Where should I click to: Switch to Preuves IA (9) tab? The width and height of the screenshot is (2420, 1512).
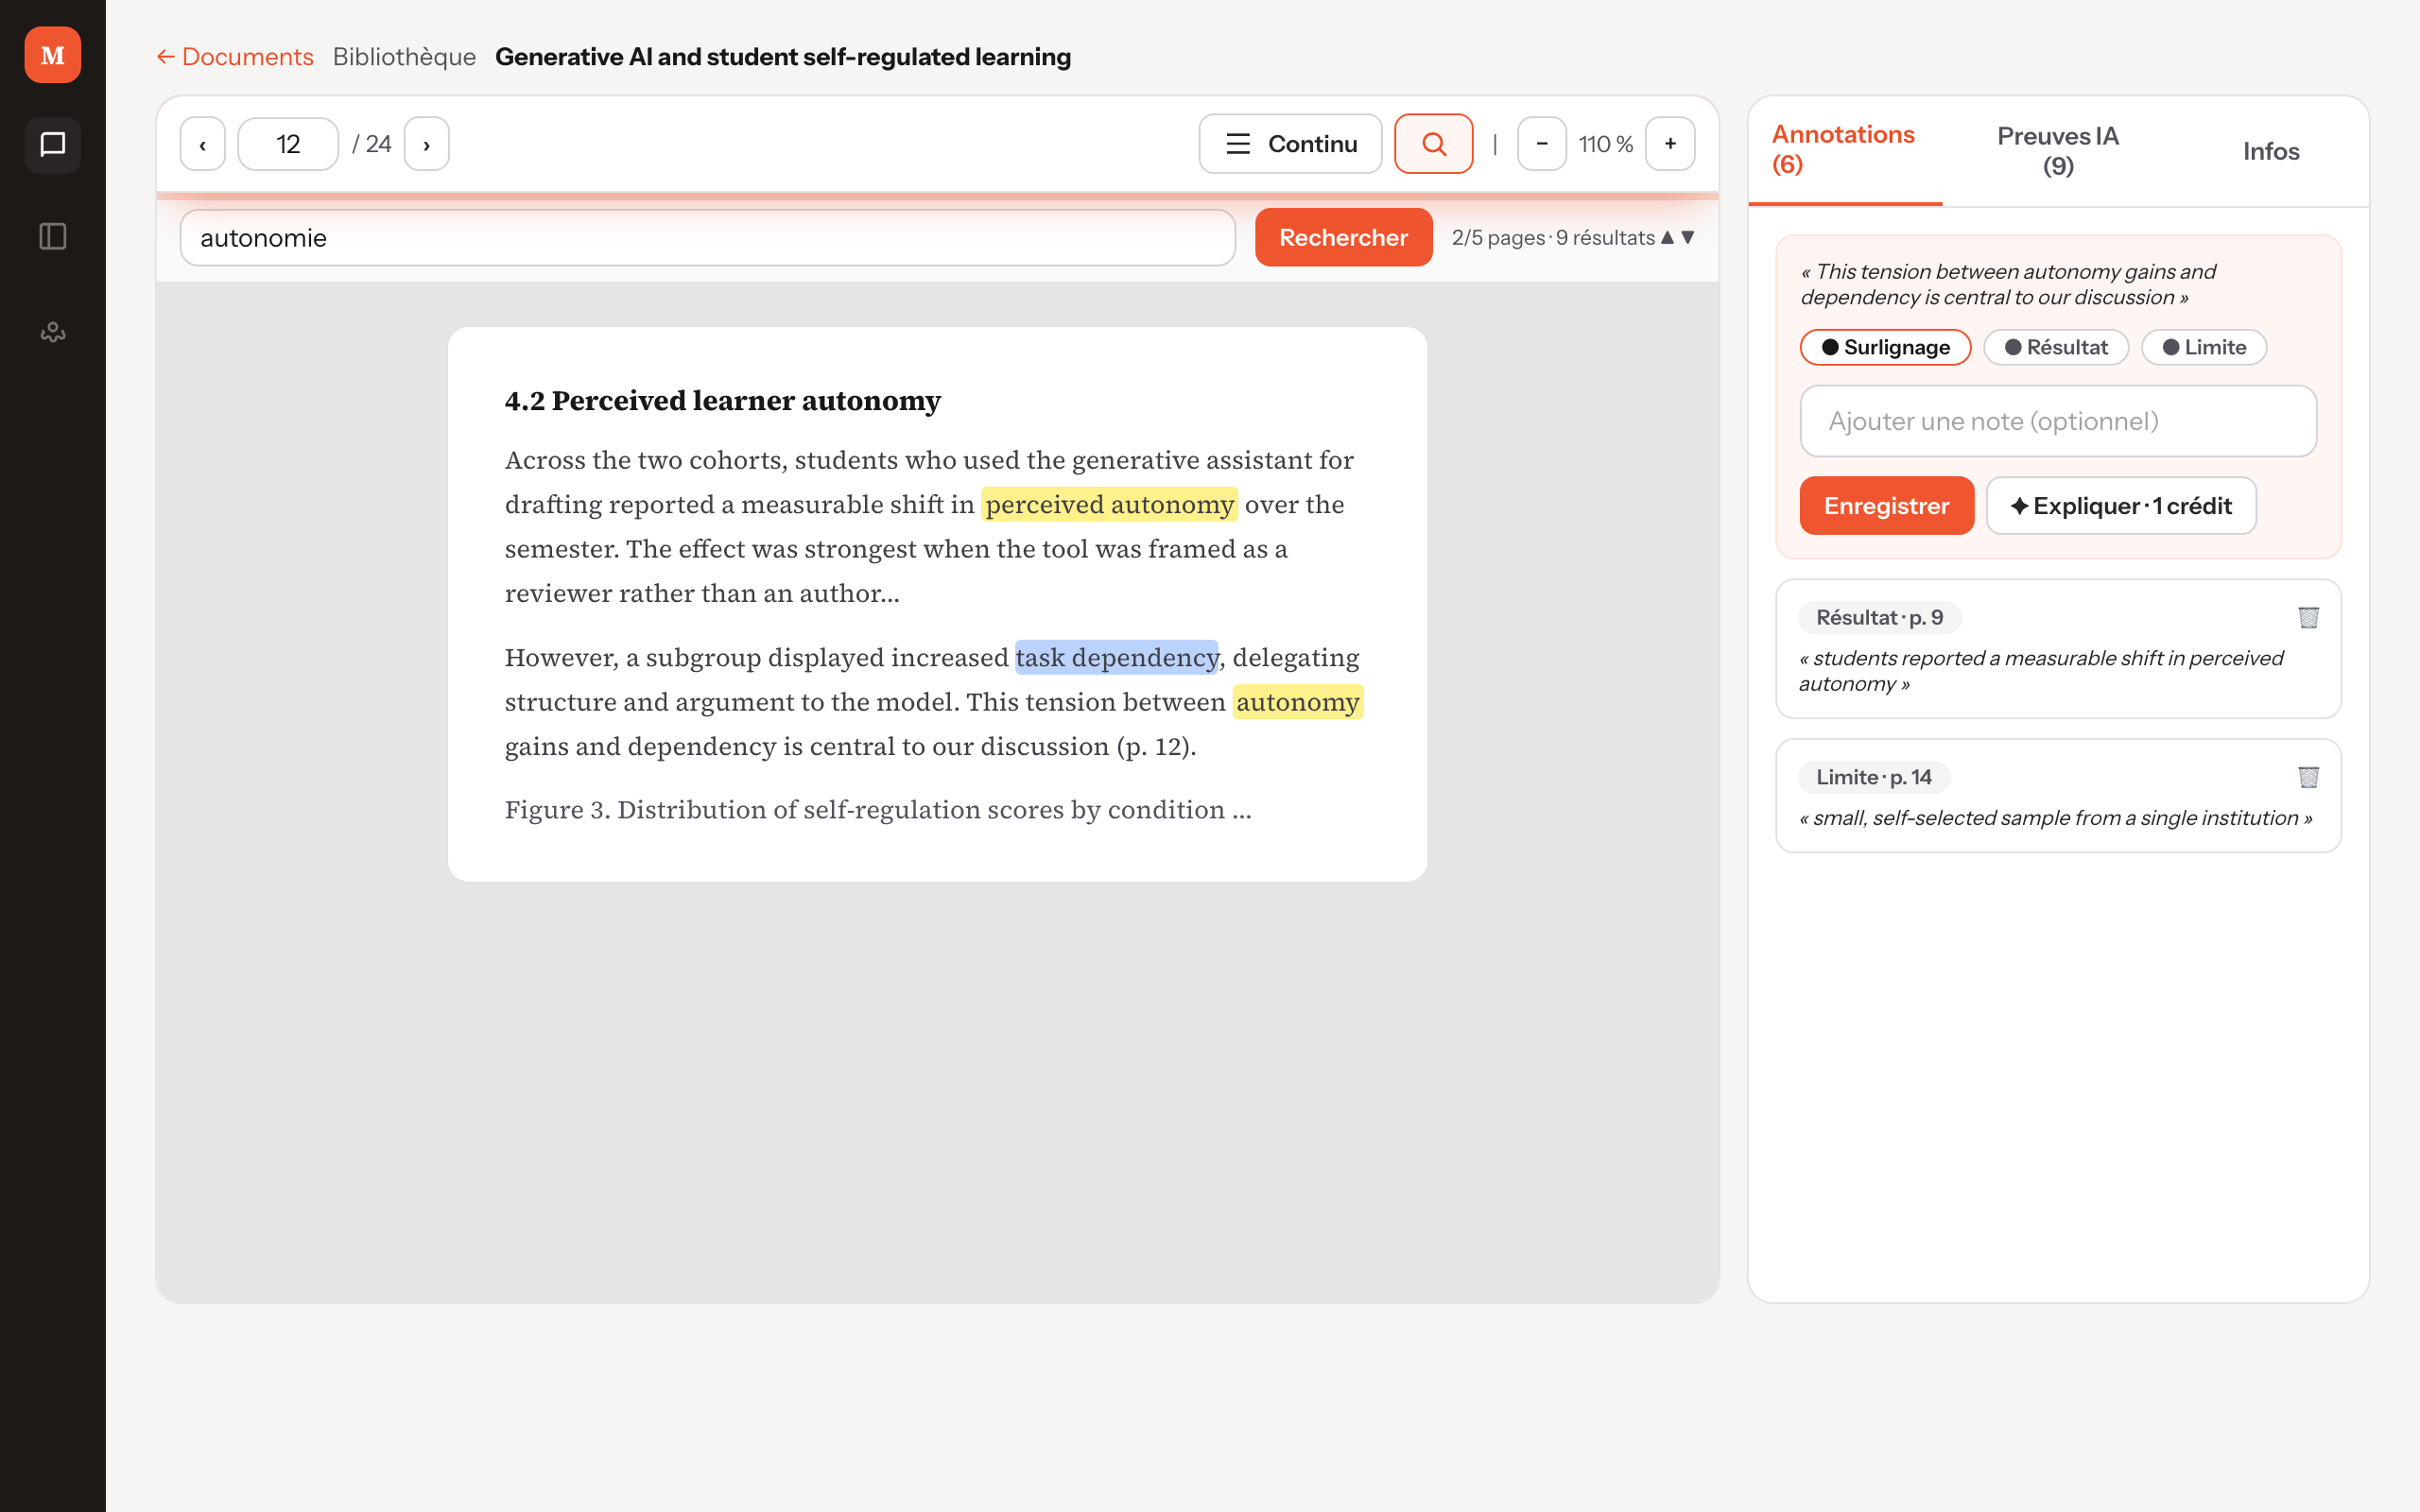pyautogui.click(x=2058, y=151)
